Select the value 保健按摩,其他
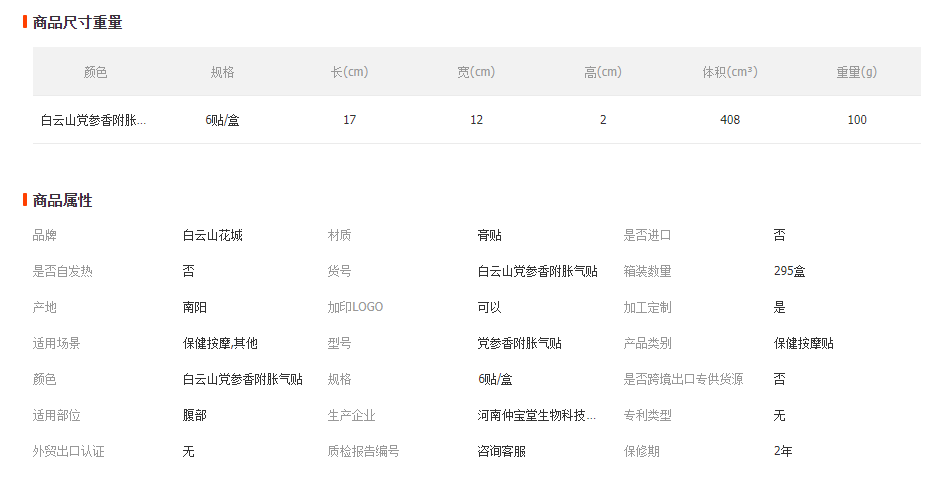Image resolution: width=939 pixels, height=478 pixels. 220,343
